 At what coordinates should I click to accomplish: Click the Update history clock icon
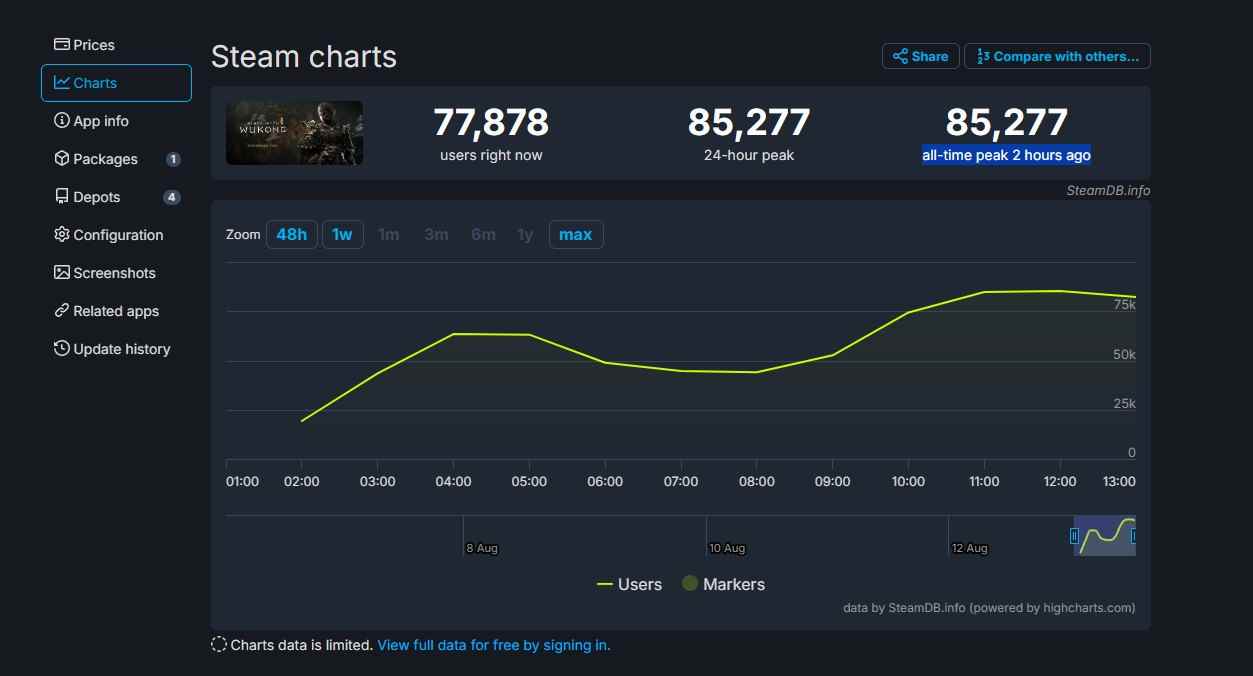[x=62, y=349]
